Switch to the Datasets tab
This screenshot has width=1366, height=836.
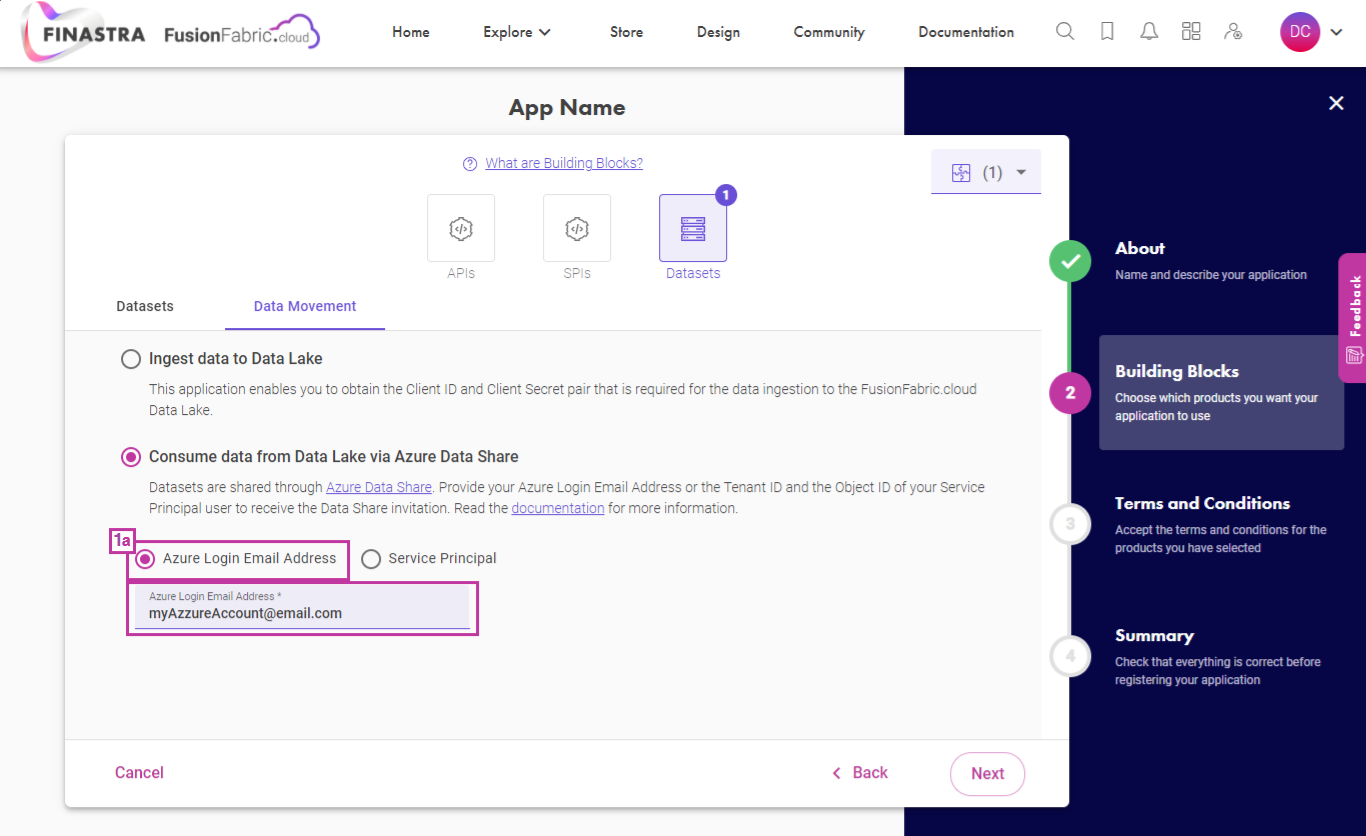pos(145,306)
